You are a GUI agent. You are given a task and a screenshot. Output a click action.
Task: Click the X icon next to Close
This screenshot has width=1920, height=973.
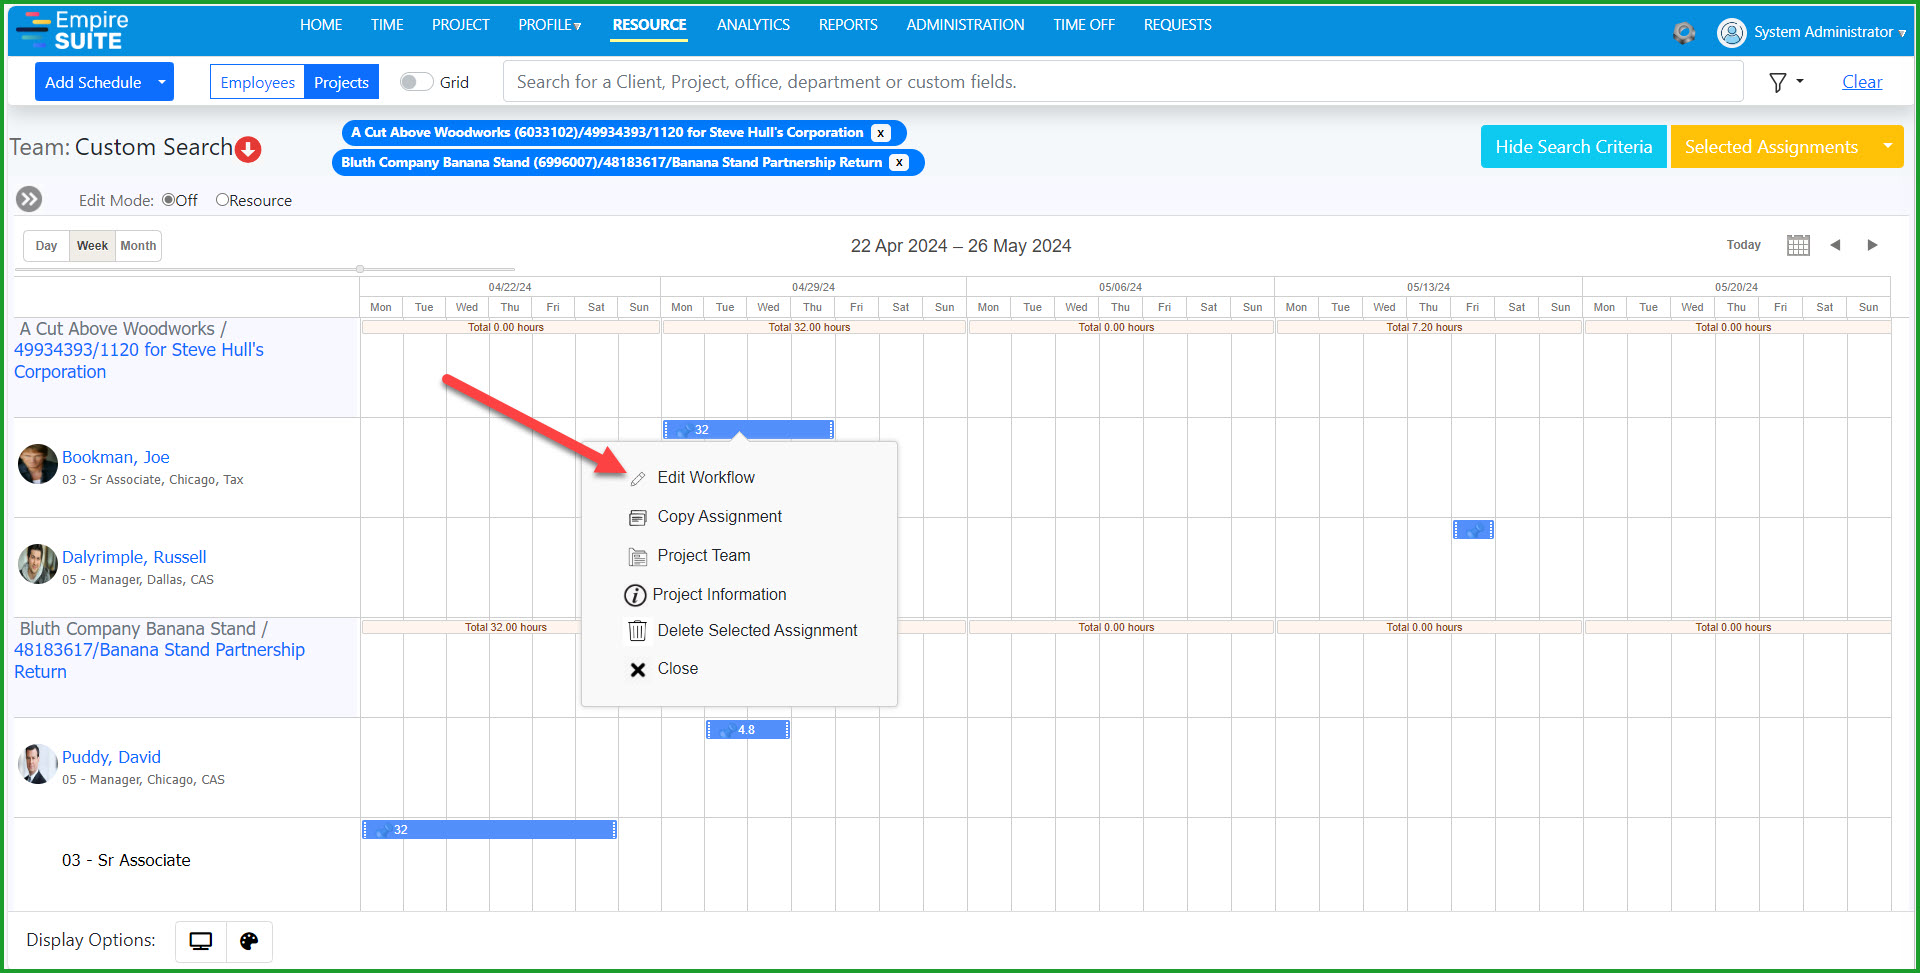(638, 670)
